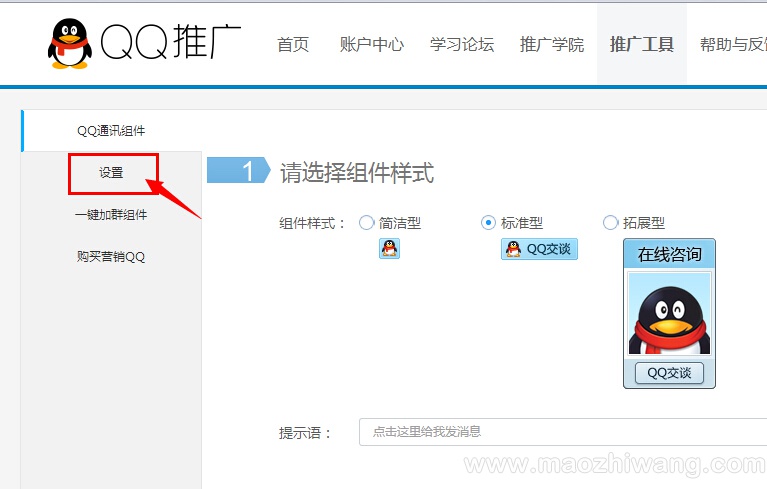Open 学习论坛 from the top navigation
The width and height of the screenshot is (767, 489).
click(461, 44)
